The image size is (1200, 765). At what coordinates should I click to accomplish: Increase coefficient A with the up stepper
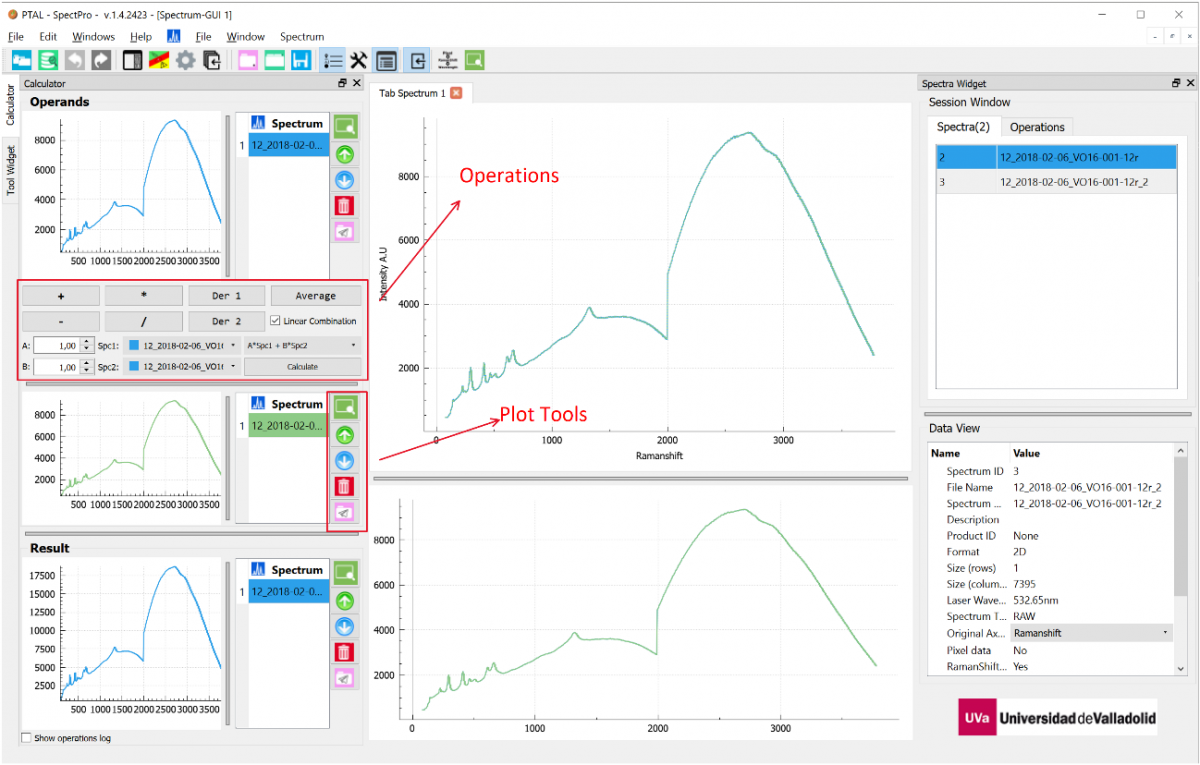(x=87, y=341)
